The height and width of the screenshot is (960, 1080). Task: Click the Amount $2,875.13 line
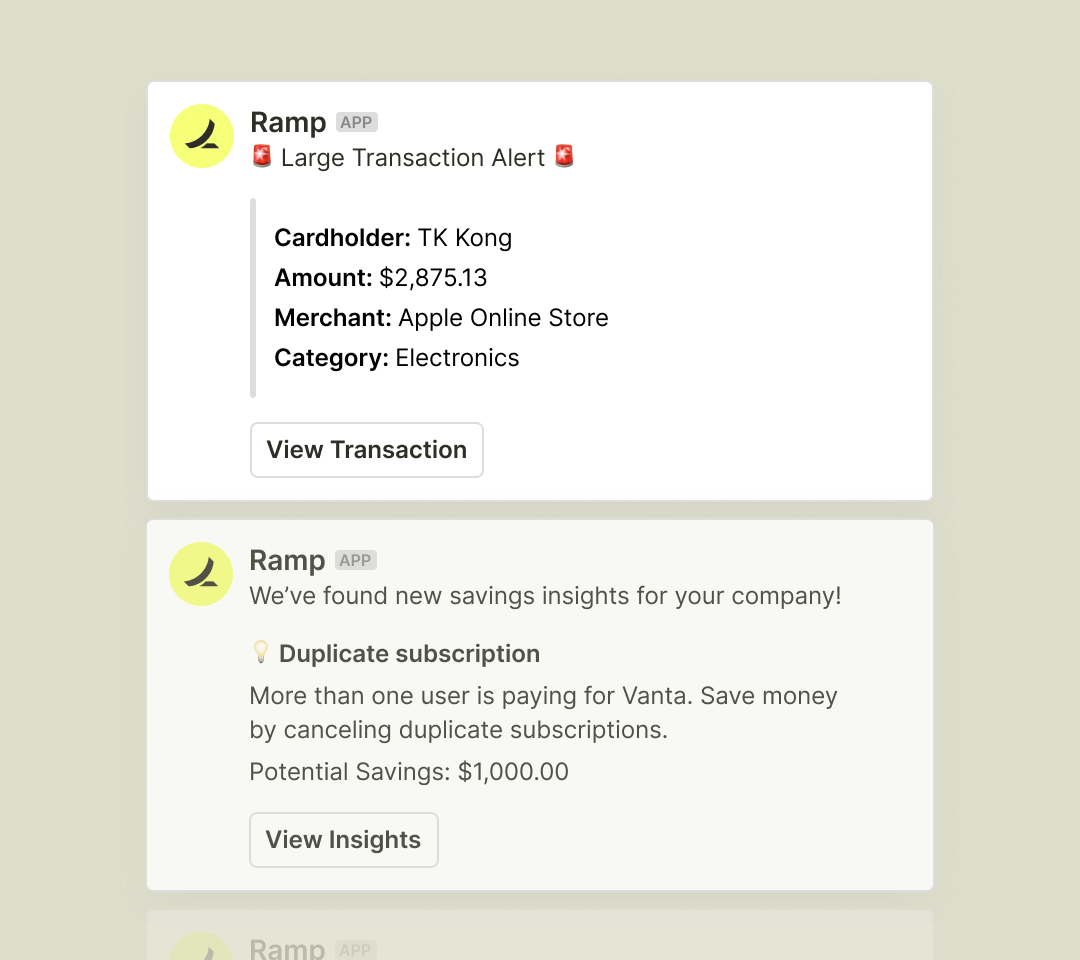(x=381, y=278)
